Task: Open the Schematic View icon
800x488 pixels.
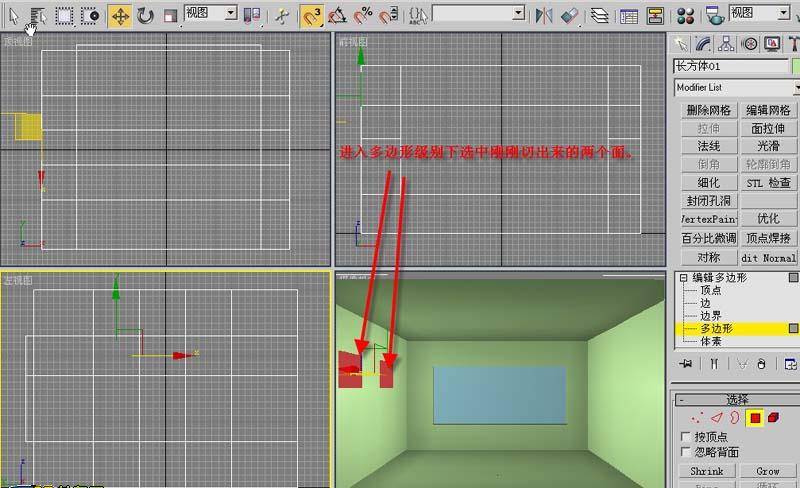Action: point(655,16)
